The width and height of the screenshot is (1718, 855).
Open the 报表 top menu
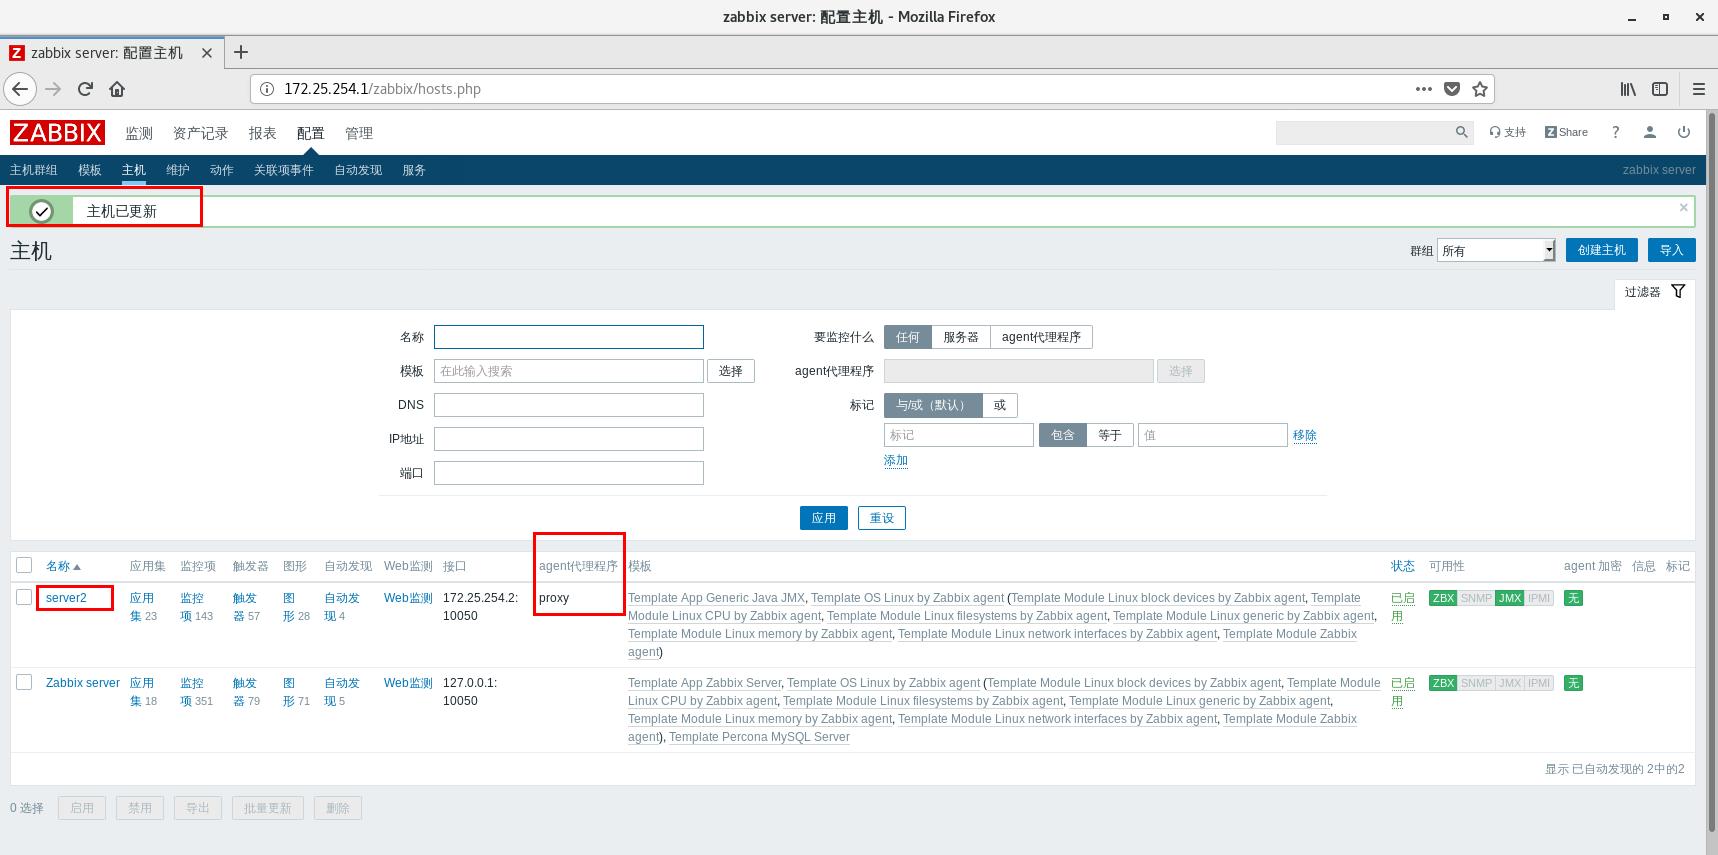point(262,133)
